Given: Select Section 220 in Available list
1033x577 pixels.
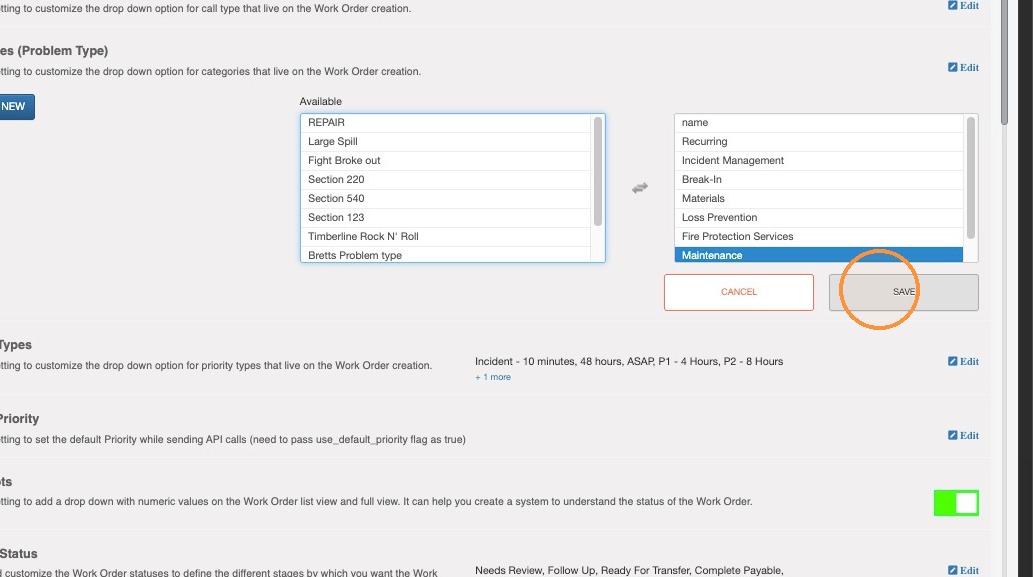Looking at the screenshot, I should click(x=445, y=179).
